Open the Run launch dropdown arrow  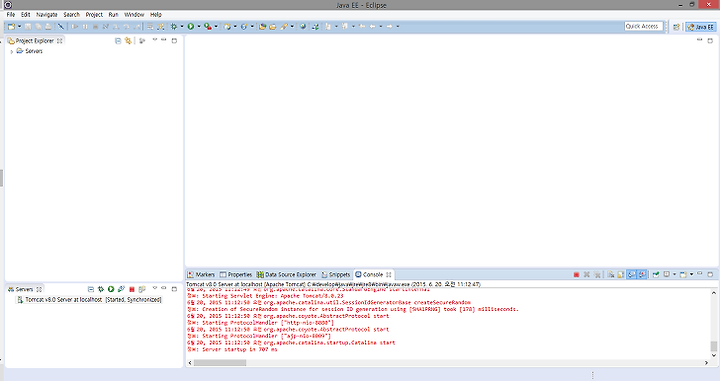(199, 27)
